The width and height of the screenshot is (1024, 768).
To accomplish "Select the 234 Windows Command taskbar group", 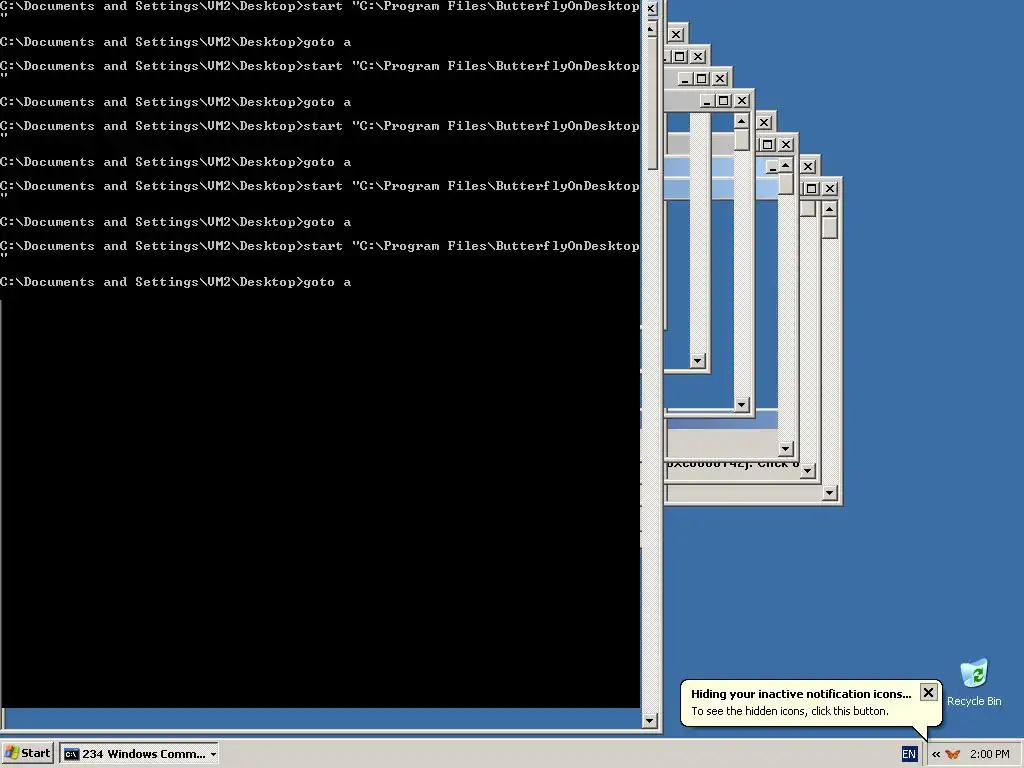I will [138, 754].
